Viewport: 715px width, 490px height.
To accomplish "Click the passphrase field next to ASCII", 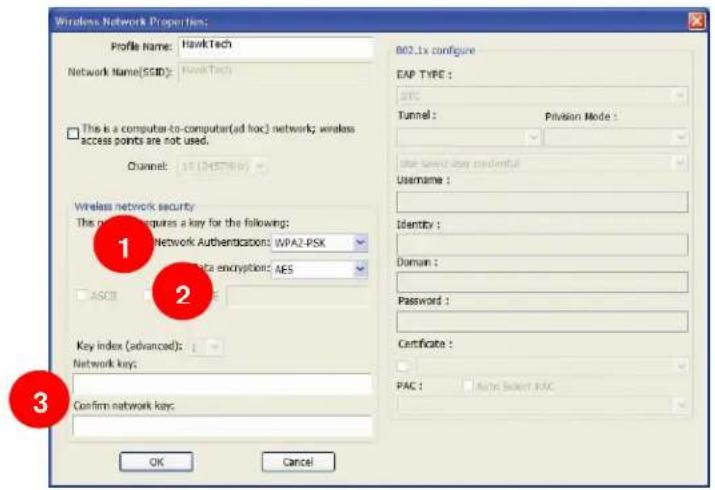I will click(x=296, y=297).
